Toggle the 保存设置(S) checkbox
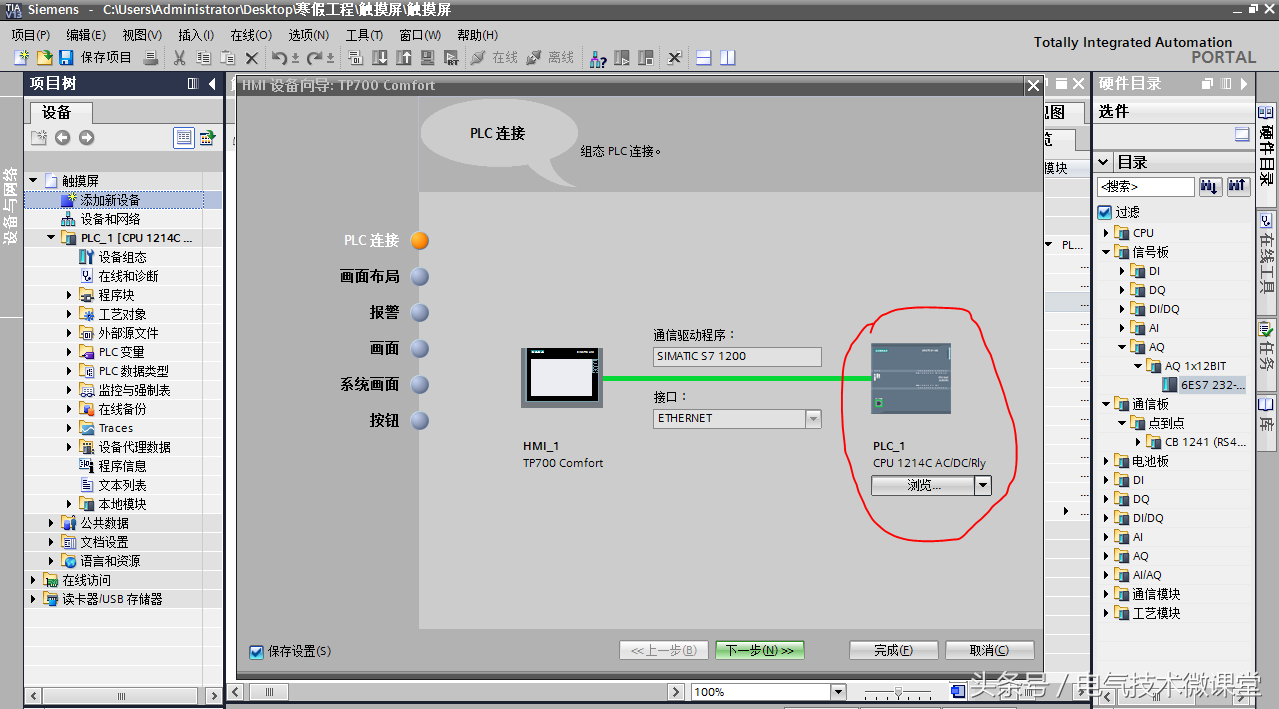Screen dimensions: 1279x709 pyautogui.click(x=257, y=652)
